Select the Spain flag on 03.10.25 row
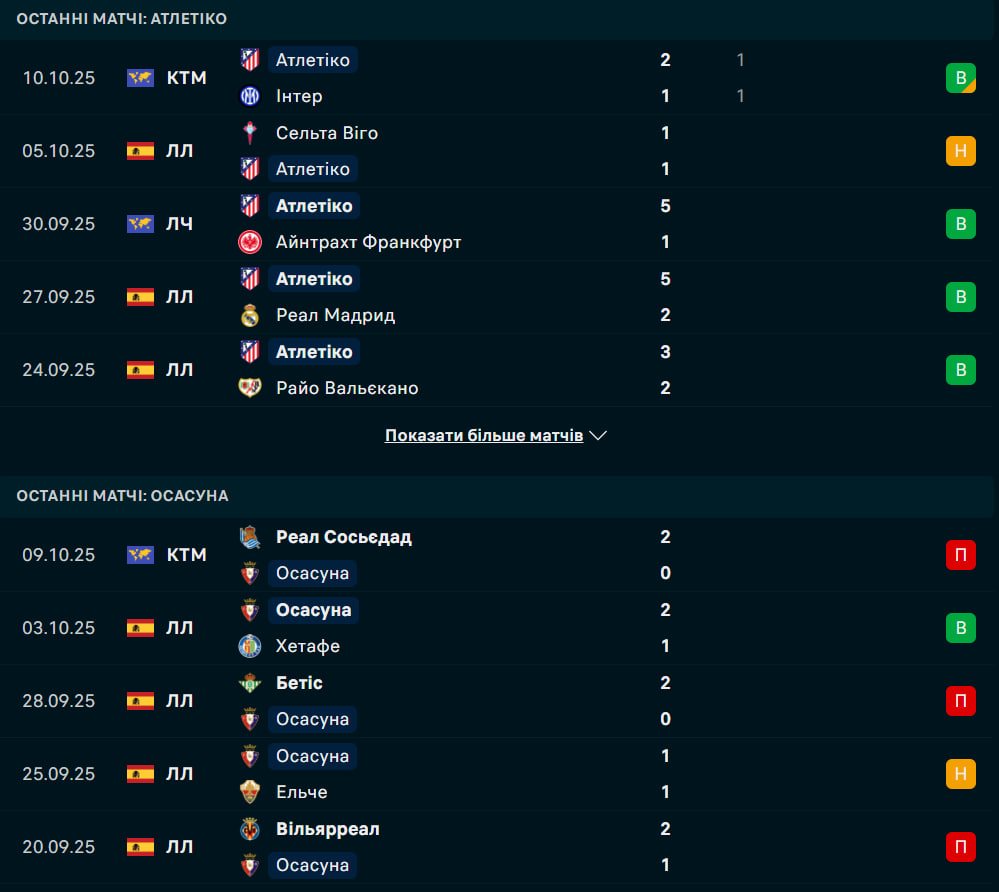 tap(140, 628)
